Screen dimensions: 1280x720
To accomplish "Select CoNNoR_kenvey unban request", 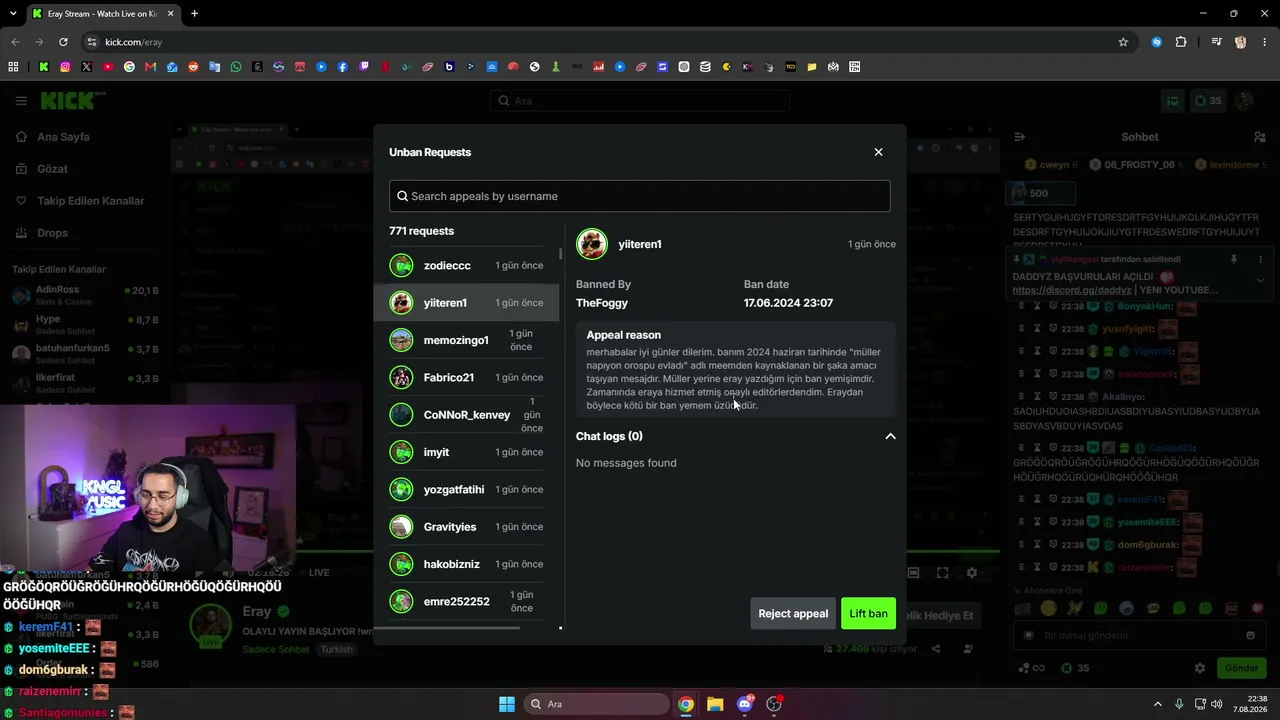I will point(466,415).
